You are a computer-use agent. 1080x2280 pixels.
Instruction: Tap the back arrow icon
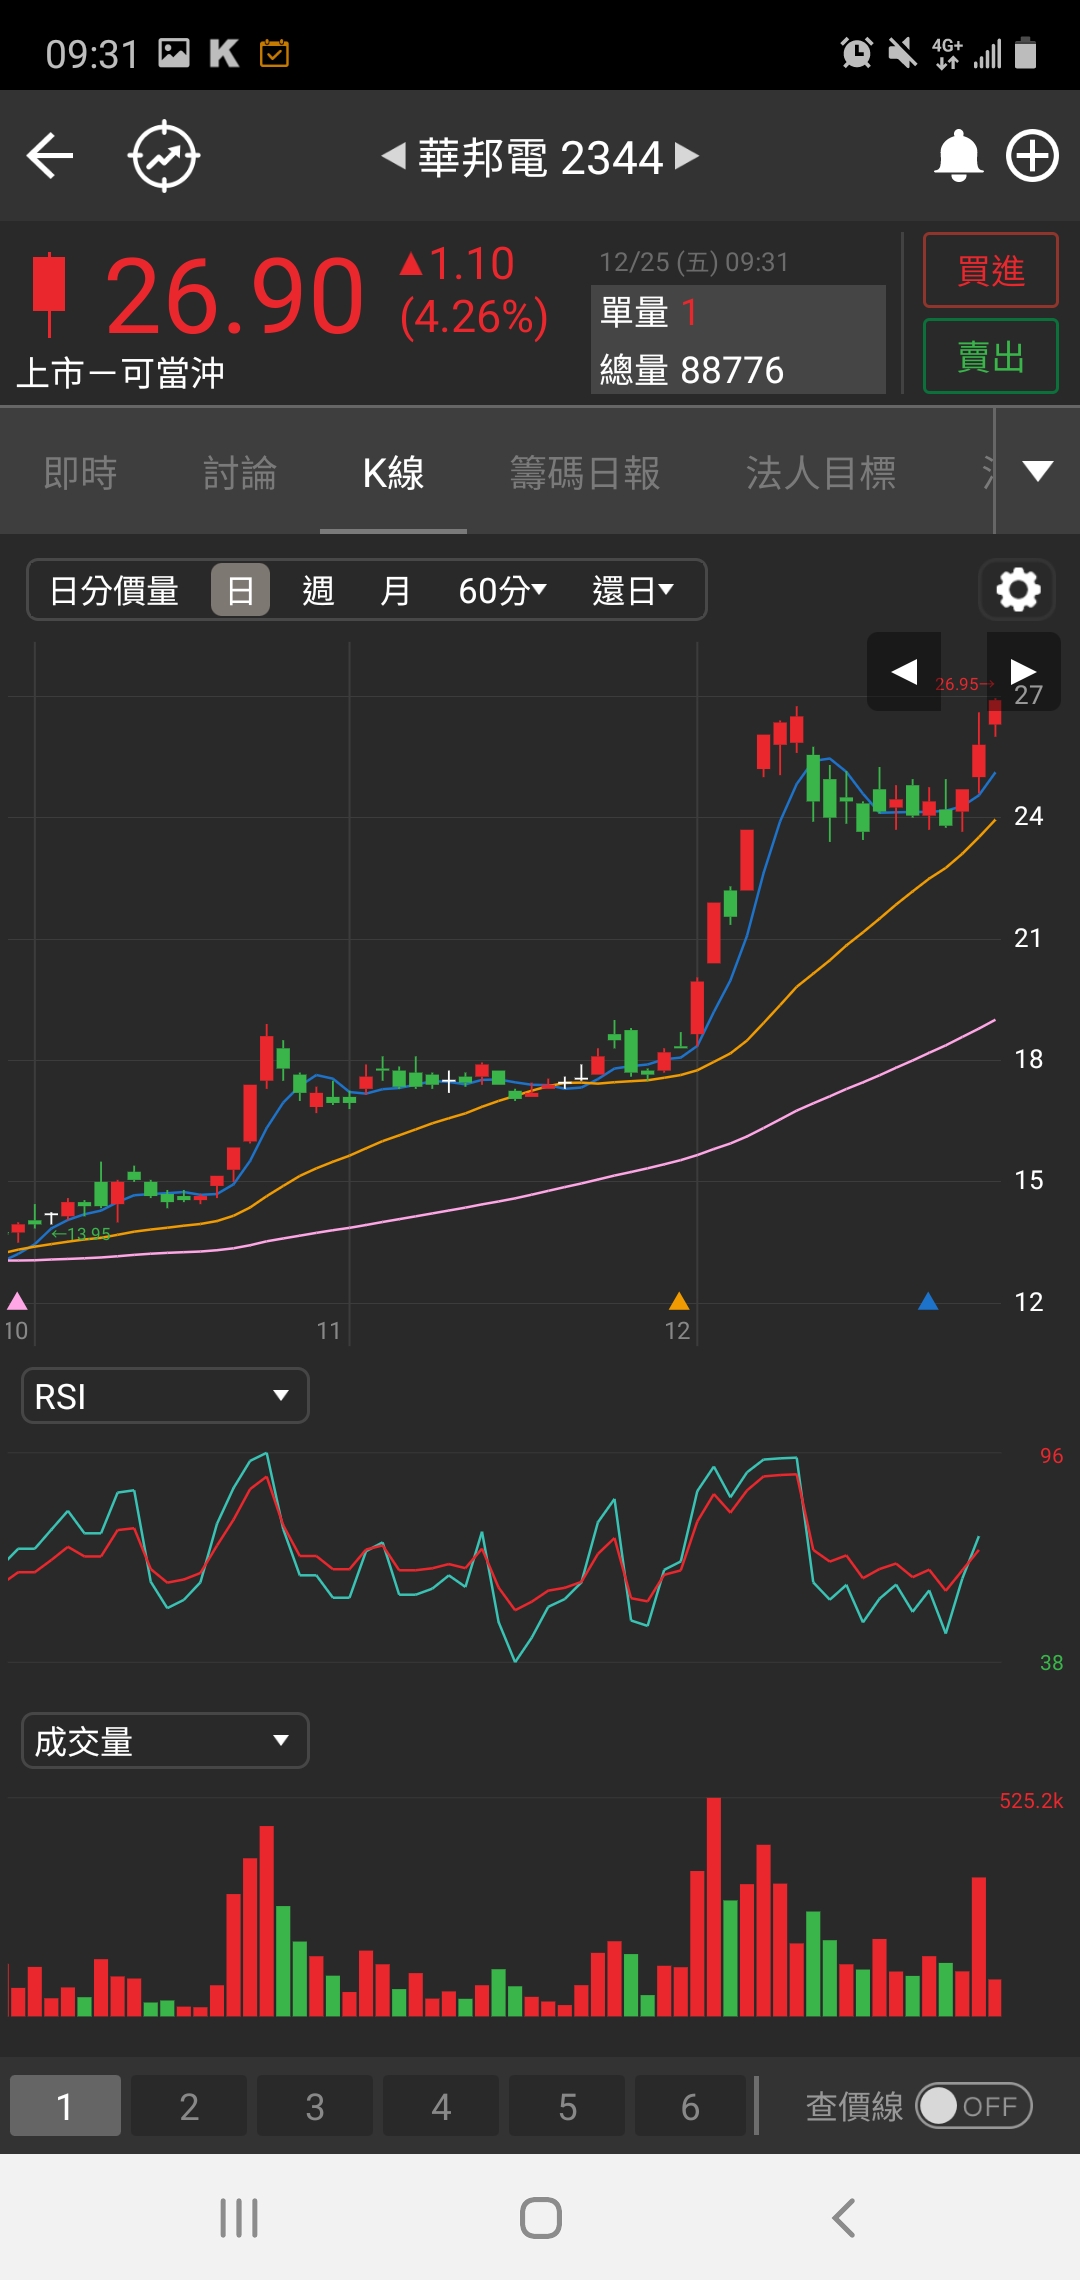(50, 156)
